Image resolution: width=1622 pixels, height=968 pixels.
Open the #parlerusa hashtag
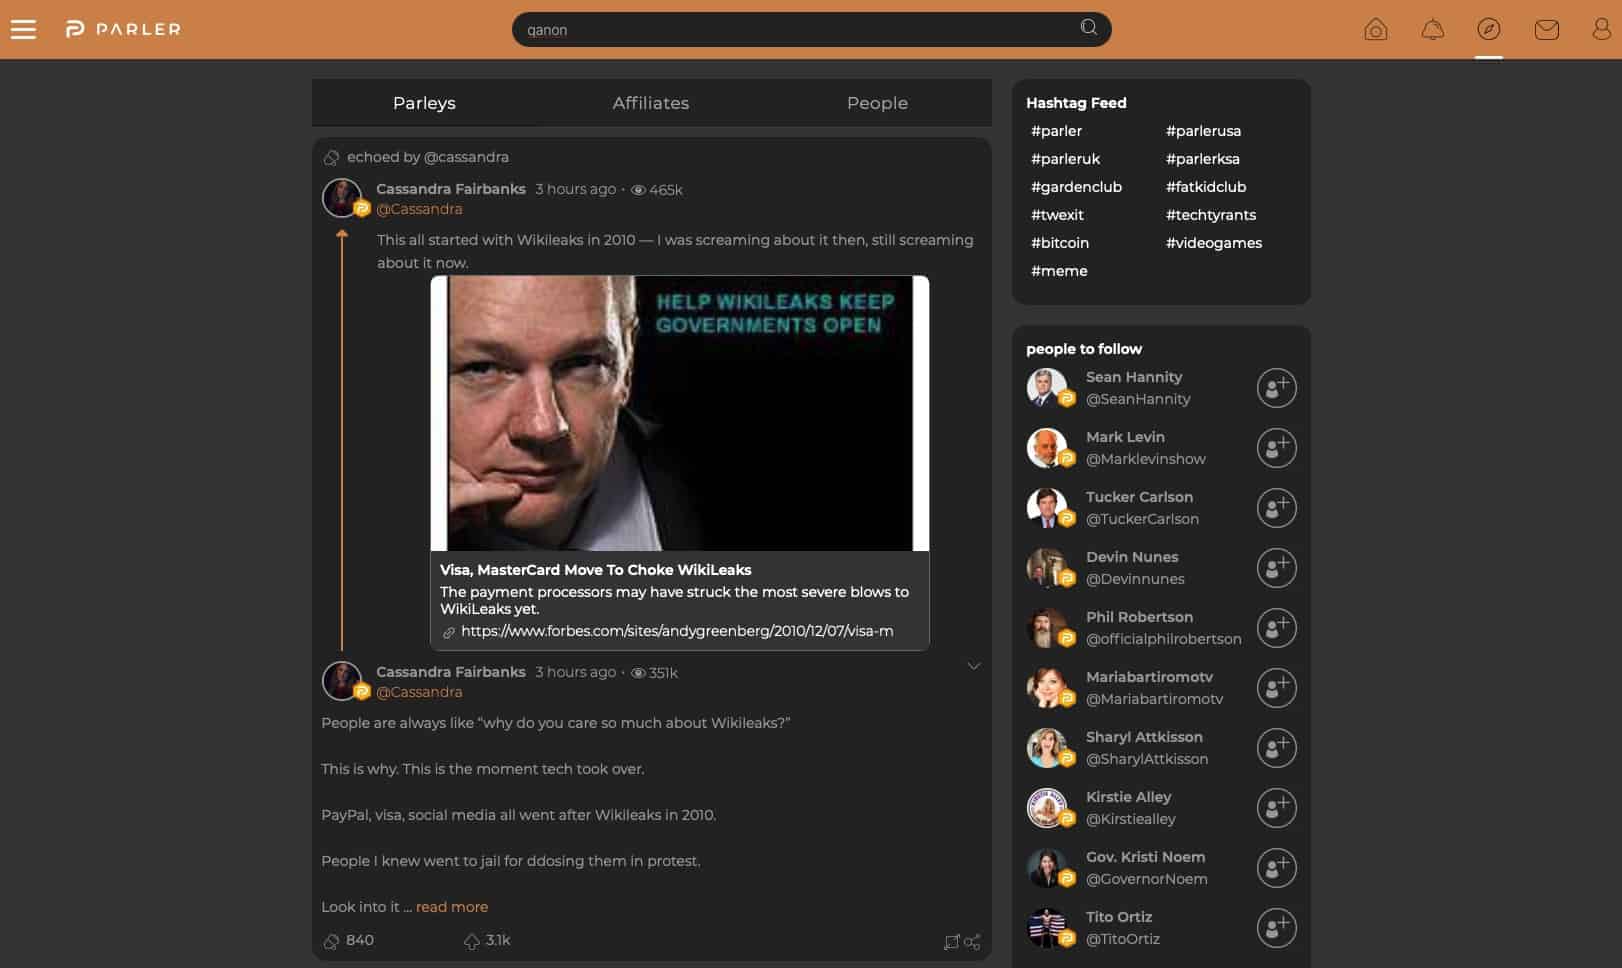pyautogui.click(x=1203, y=131)
